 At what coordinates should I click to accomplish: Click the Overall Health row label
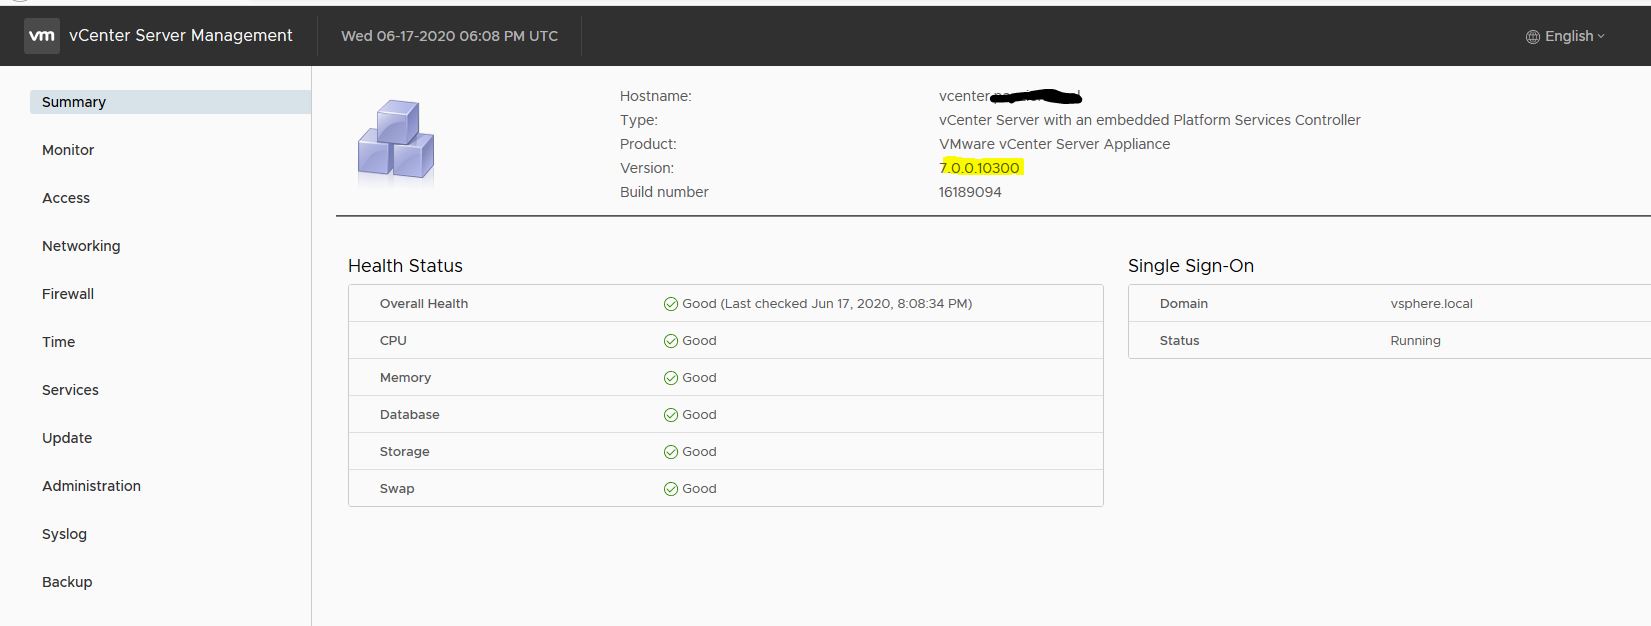click(x=424, y=304)
